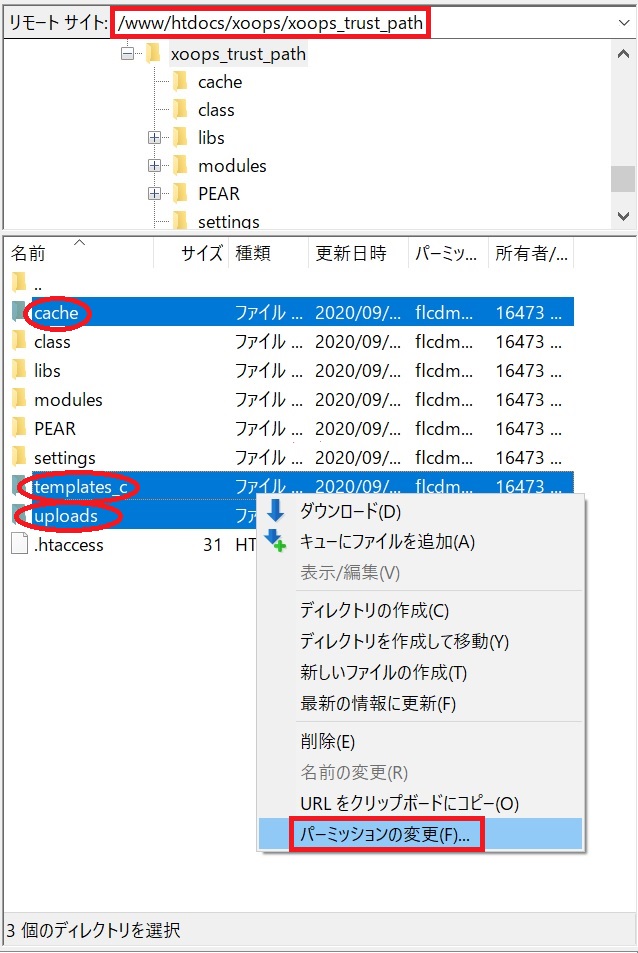Click the modules folder icon in list
The height and width of the screenshot is (953, 638).
[19, 399]
